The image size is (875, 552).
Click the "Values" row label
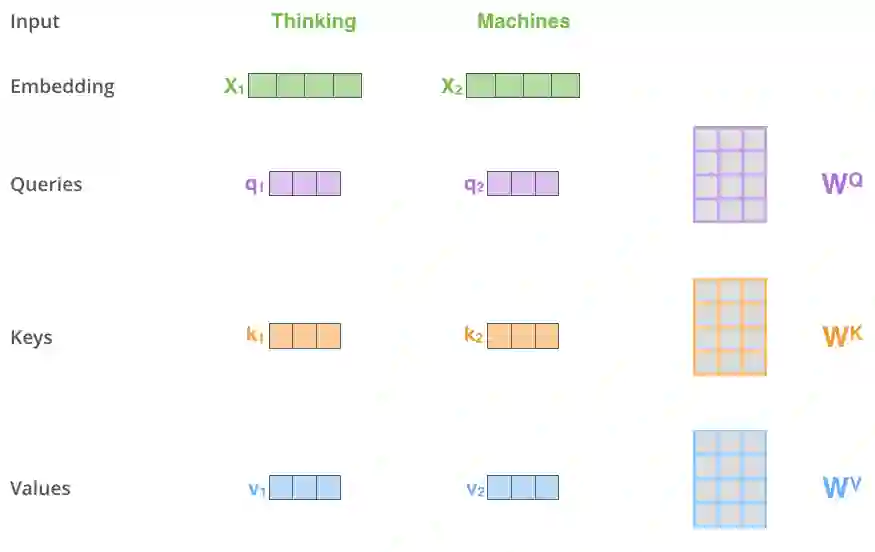(40, 488)
